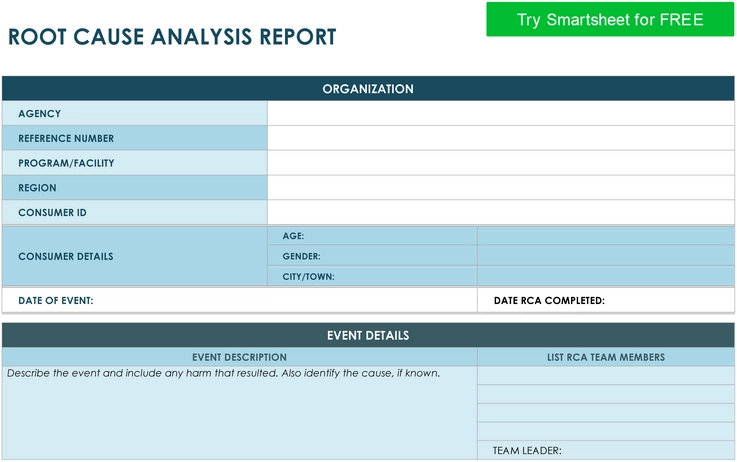Select the Gender value cell
The height and width of the screenshot is (462, 737).
pos(606,256)
